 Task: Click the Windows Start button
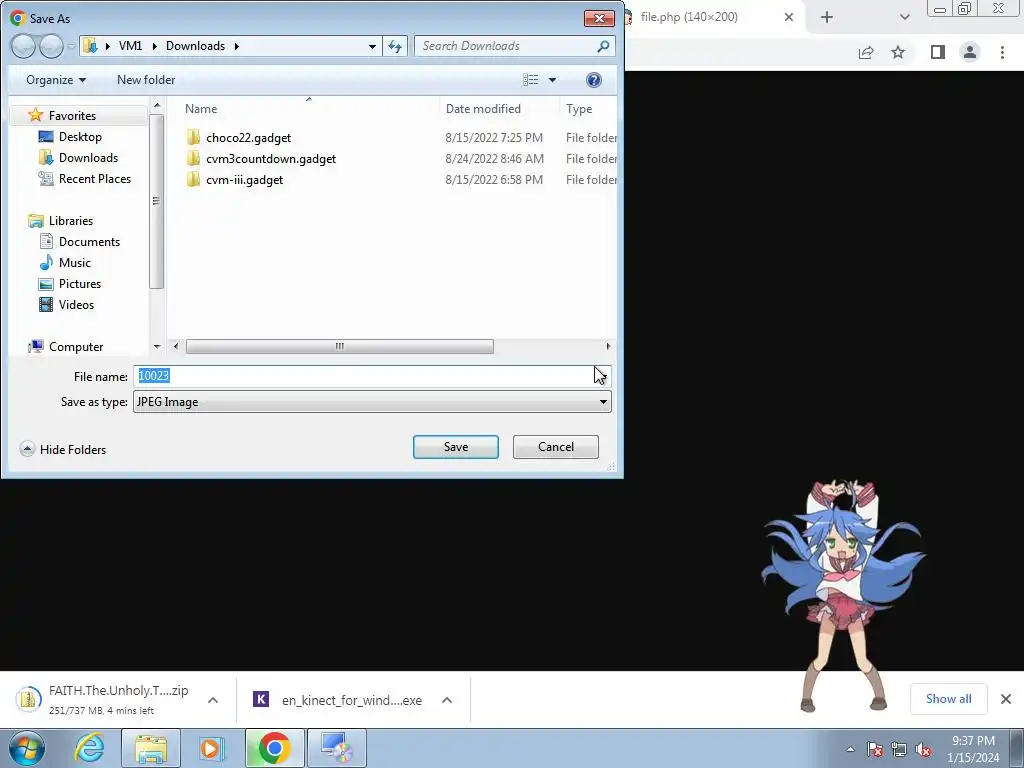pos(26,748)
